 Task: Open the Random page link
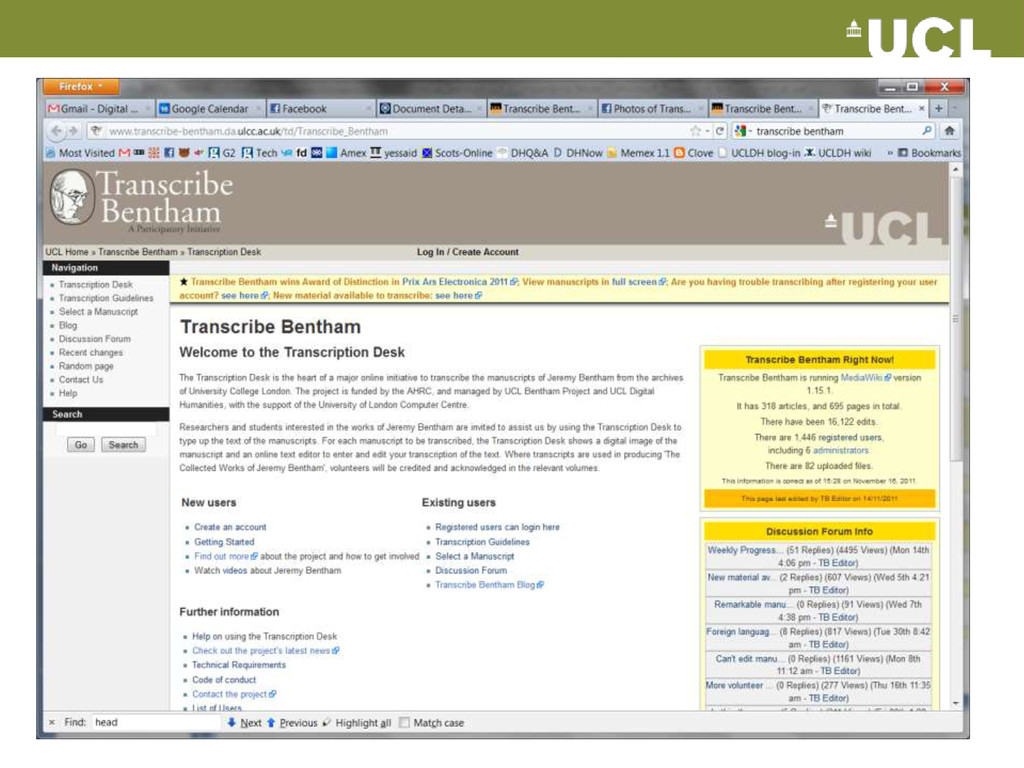[86, 366]
